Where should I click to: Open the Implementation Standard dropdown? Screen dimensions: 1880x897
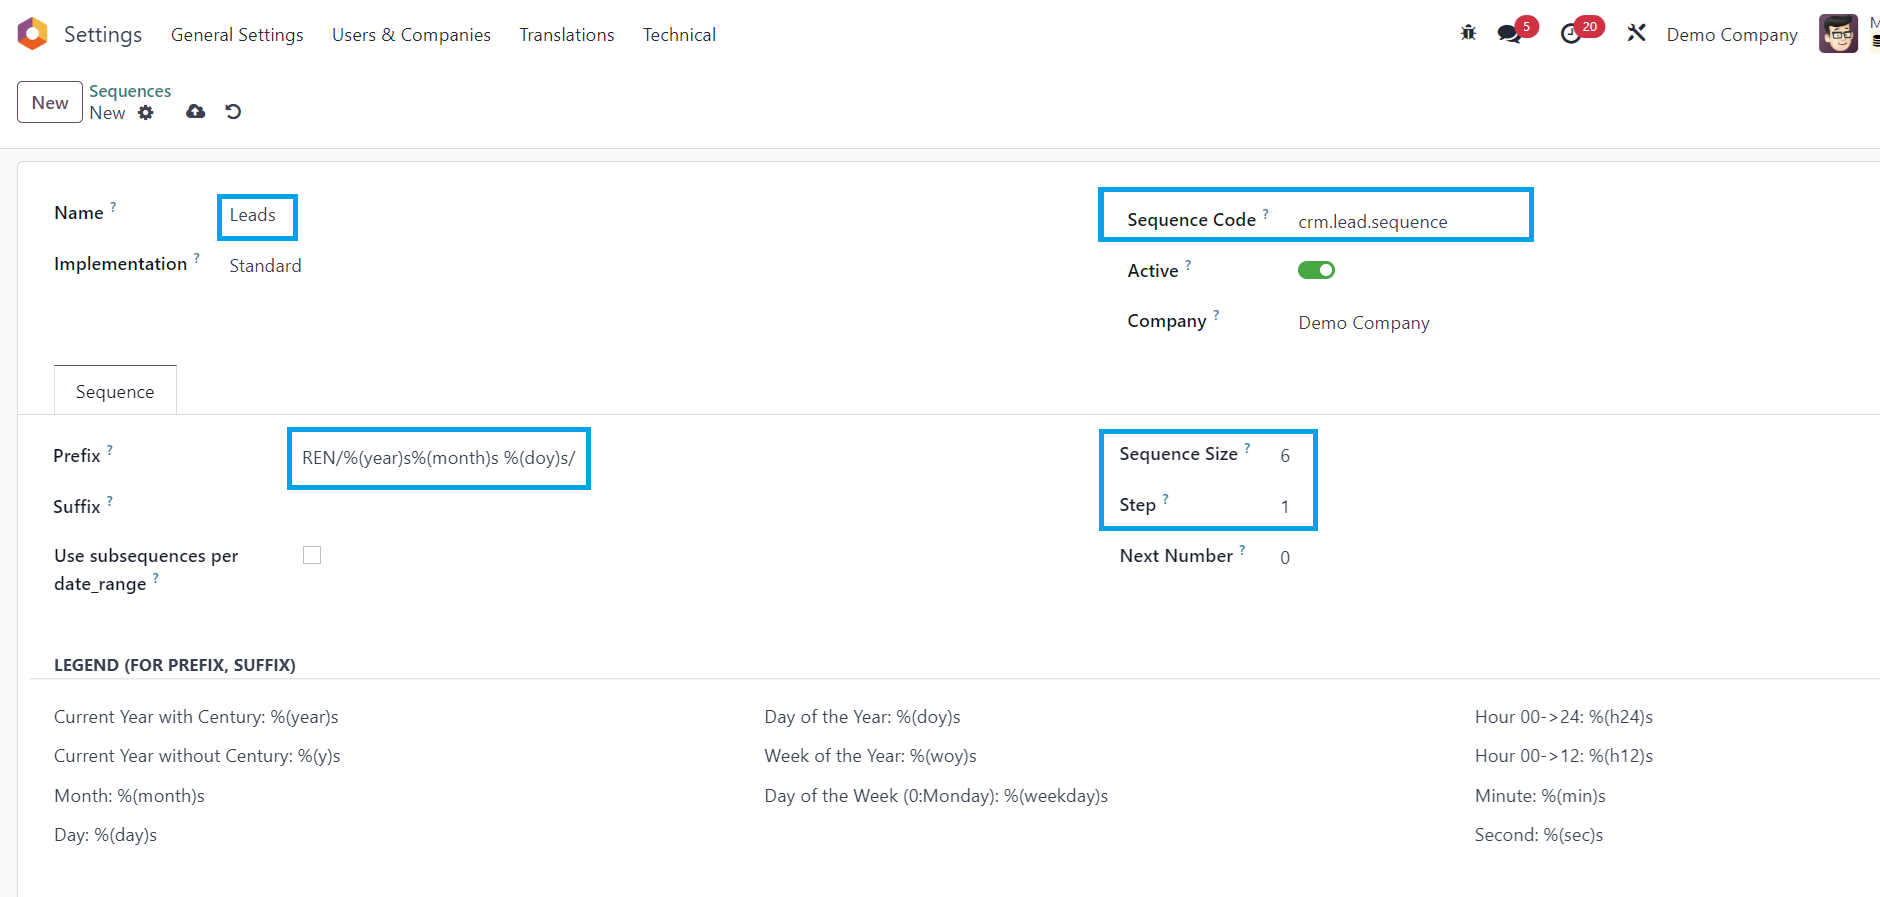(x=265, y=266)
